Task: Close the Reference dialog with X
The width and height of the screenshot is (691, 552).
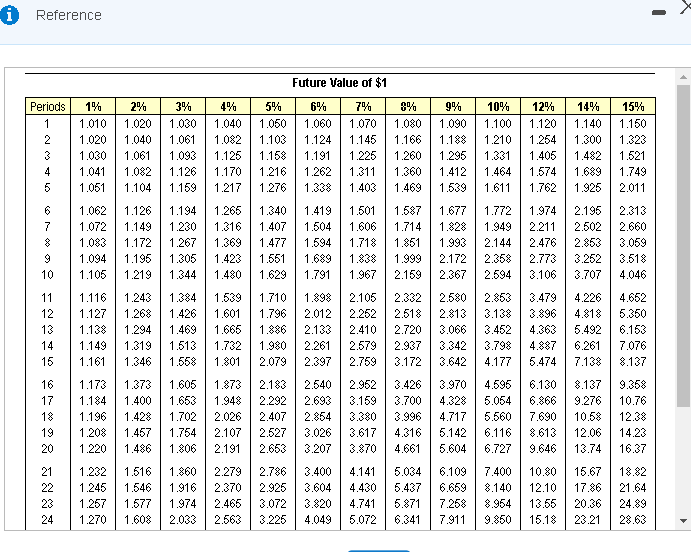Action: 686,7
